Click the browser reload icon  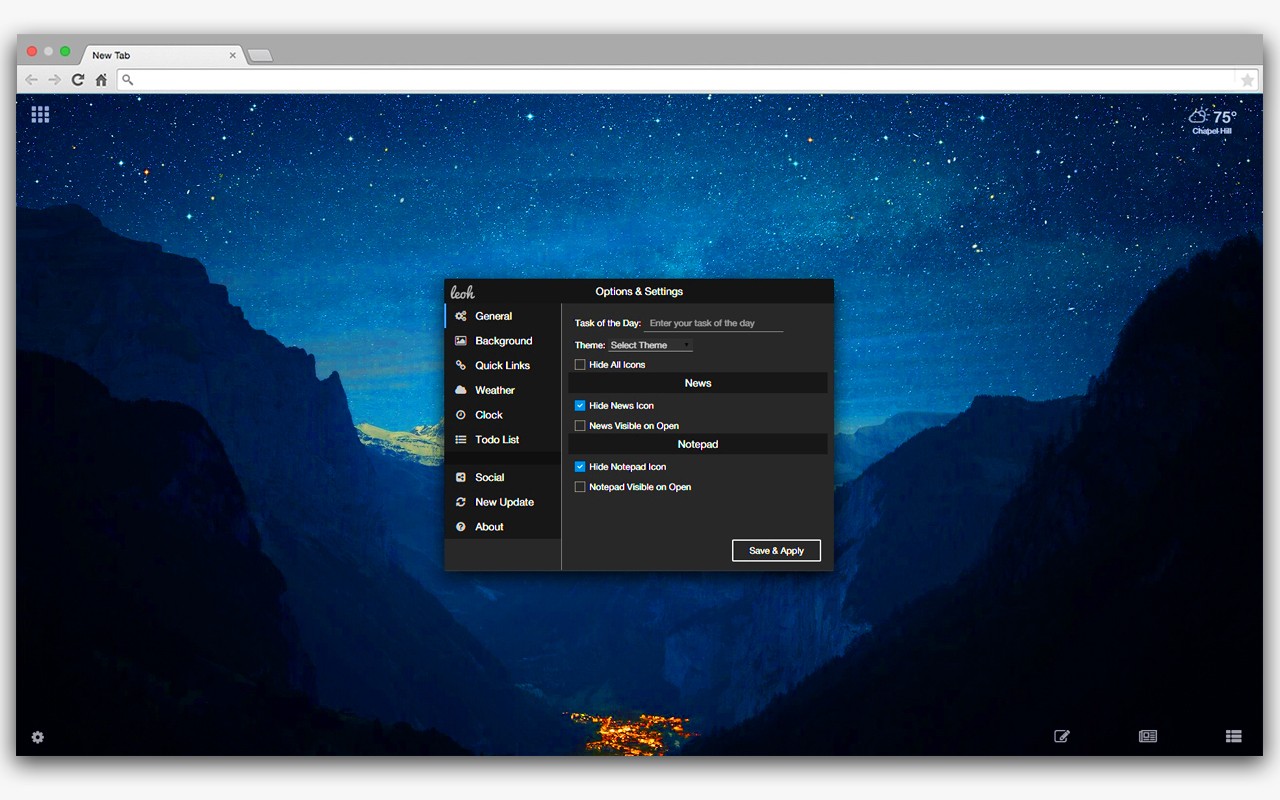(78, 80)
